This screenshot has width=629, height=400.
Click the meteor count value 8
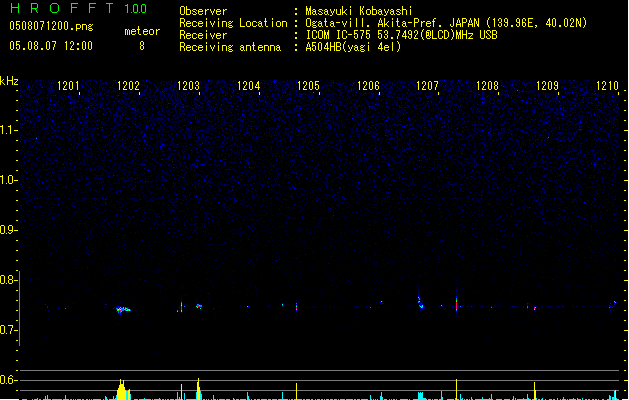142,46
